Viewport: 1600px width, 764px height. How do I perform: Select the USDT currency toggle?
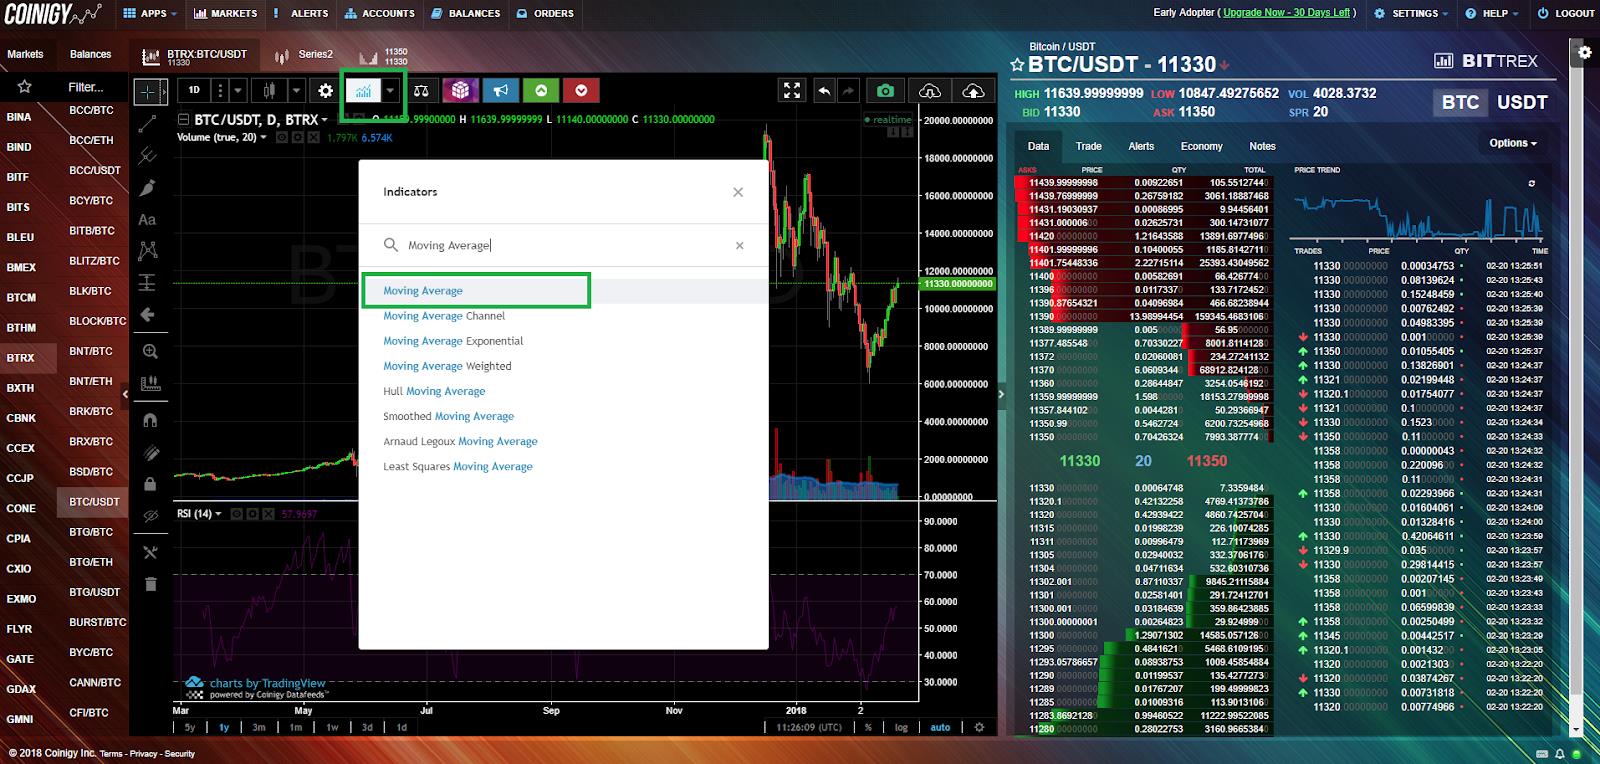(1522, 102)
